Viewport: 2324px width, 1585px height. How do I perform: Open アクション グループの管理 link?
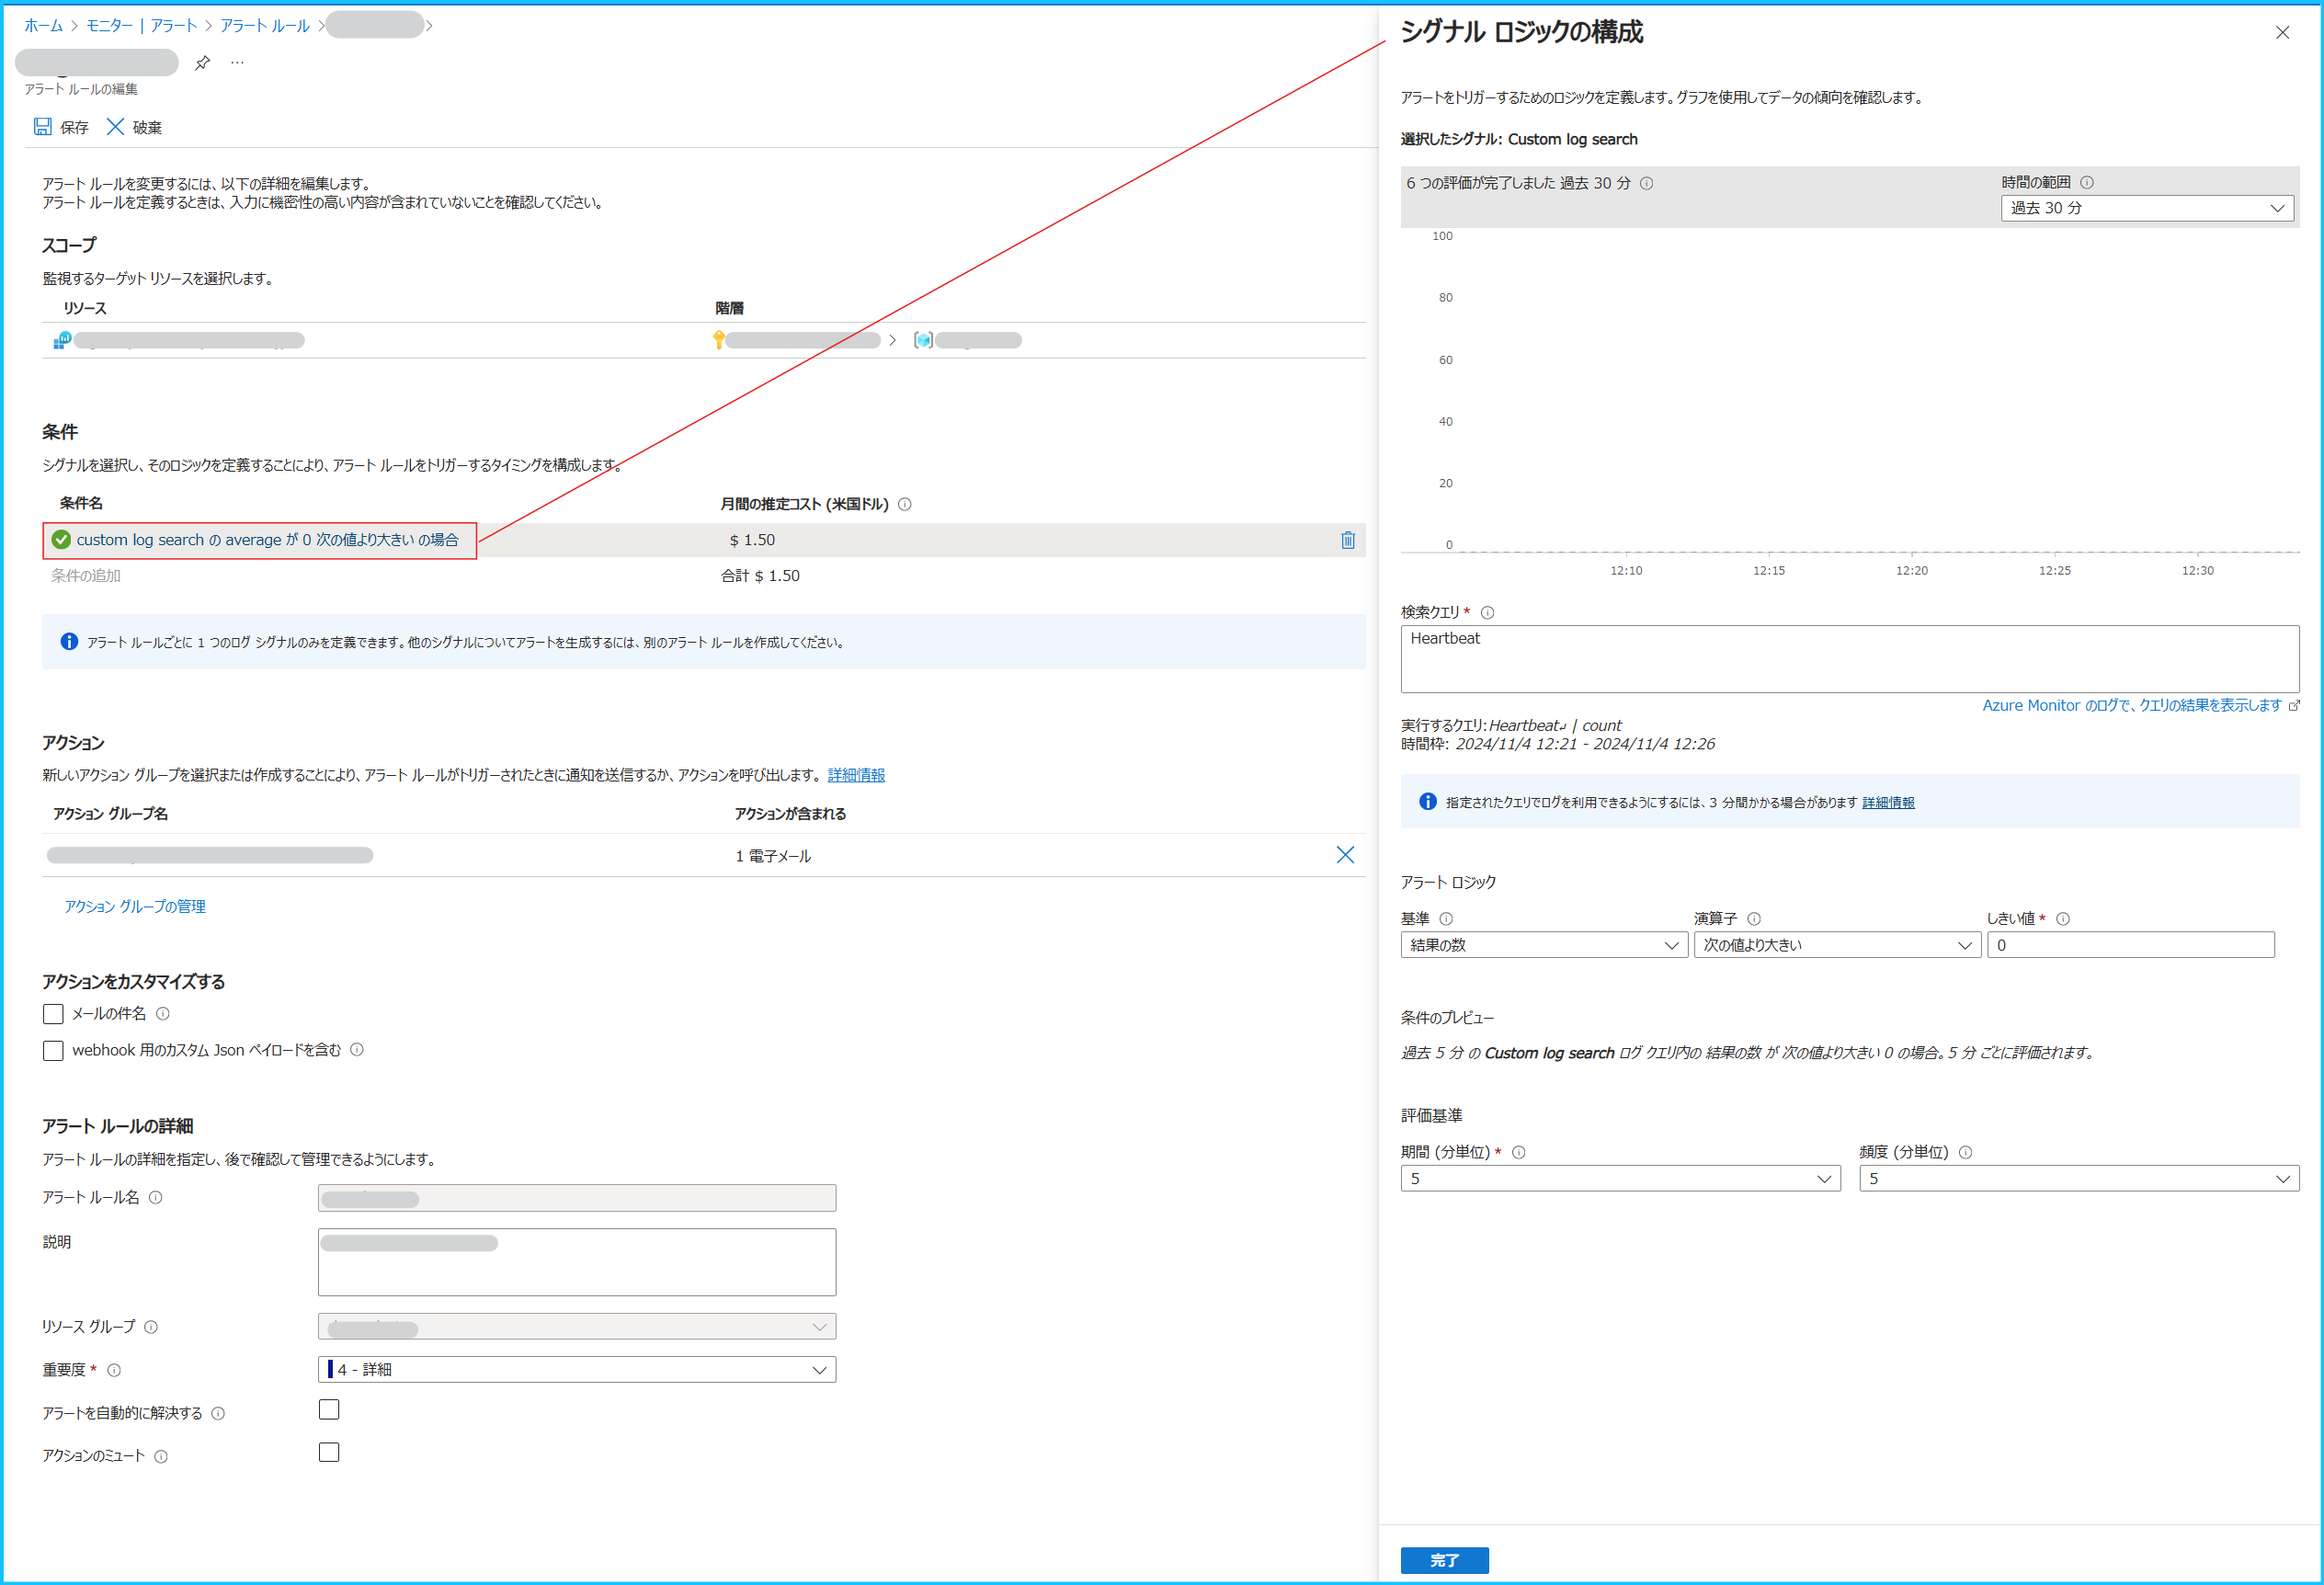[135, 906]
